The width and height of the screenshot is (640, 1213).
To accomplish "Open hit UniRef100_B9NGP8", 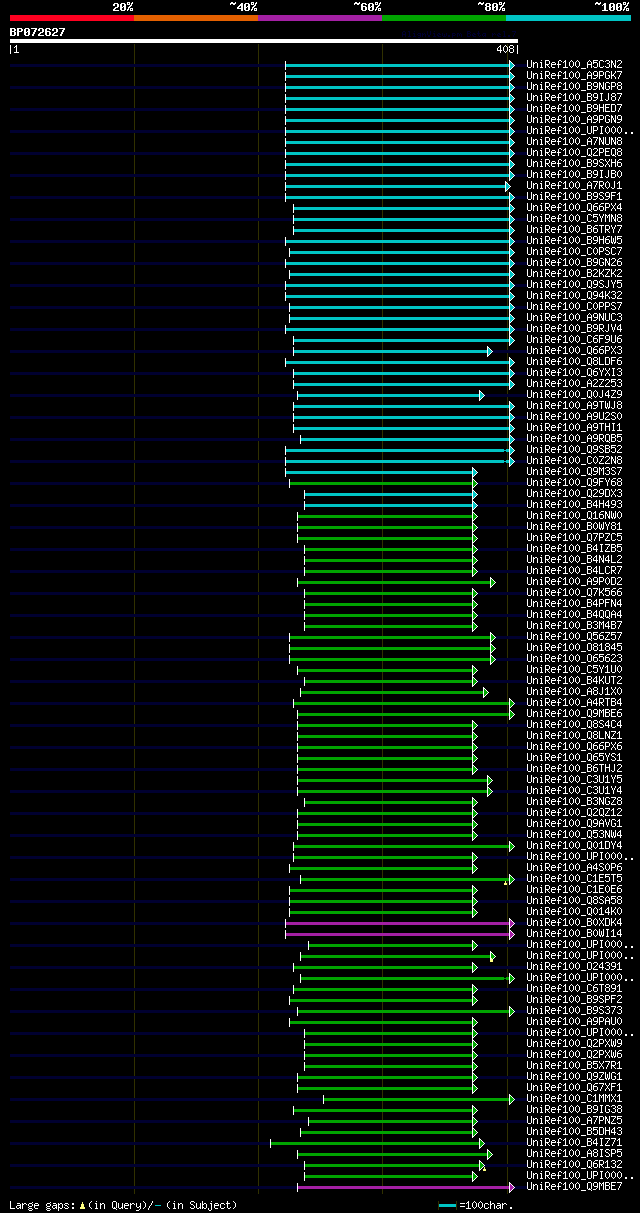I will coord(574,86).
